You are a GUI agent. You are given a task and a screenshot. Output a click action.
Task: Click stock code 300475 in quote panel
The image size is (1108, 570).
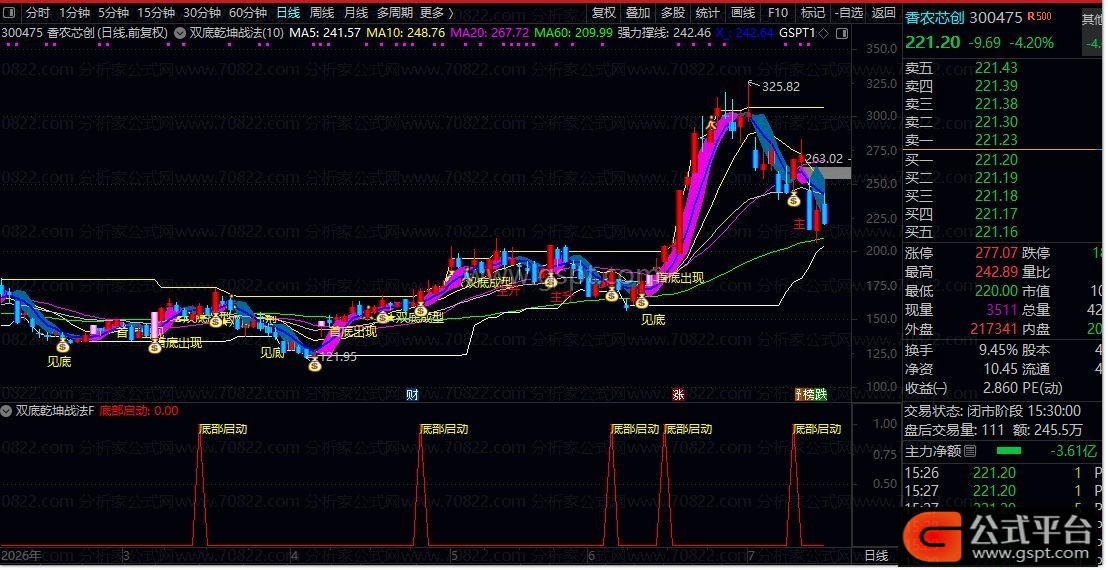(996, 18)
